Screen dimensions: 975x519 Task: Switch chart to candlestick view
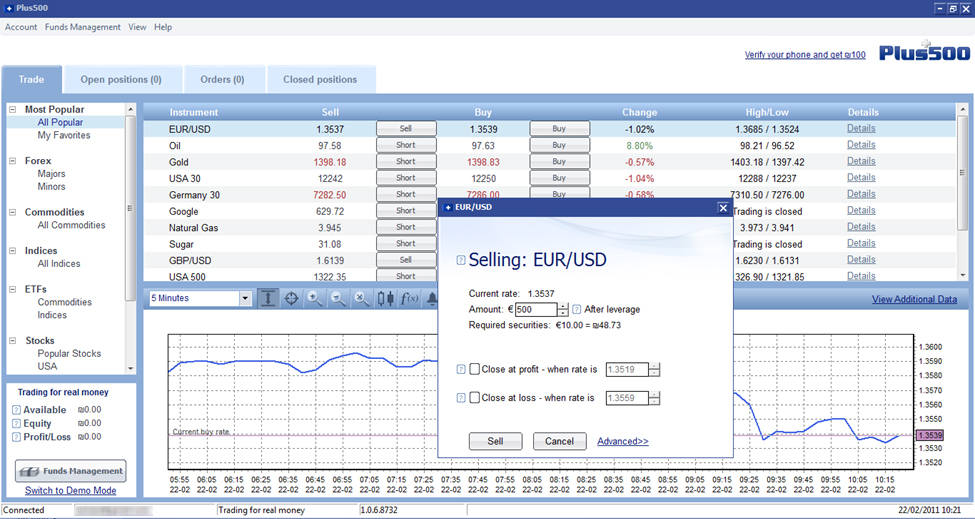pyautogui.click(x=386, y=298)
